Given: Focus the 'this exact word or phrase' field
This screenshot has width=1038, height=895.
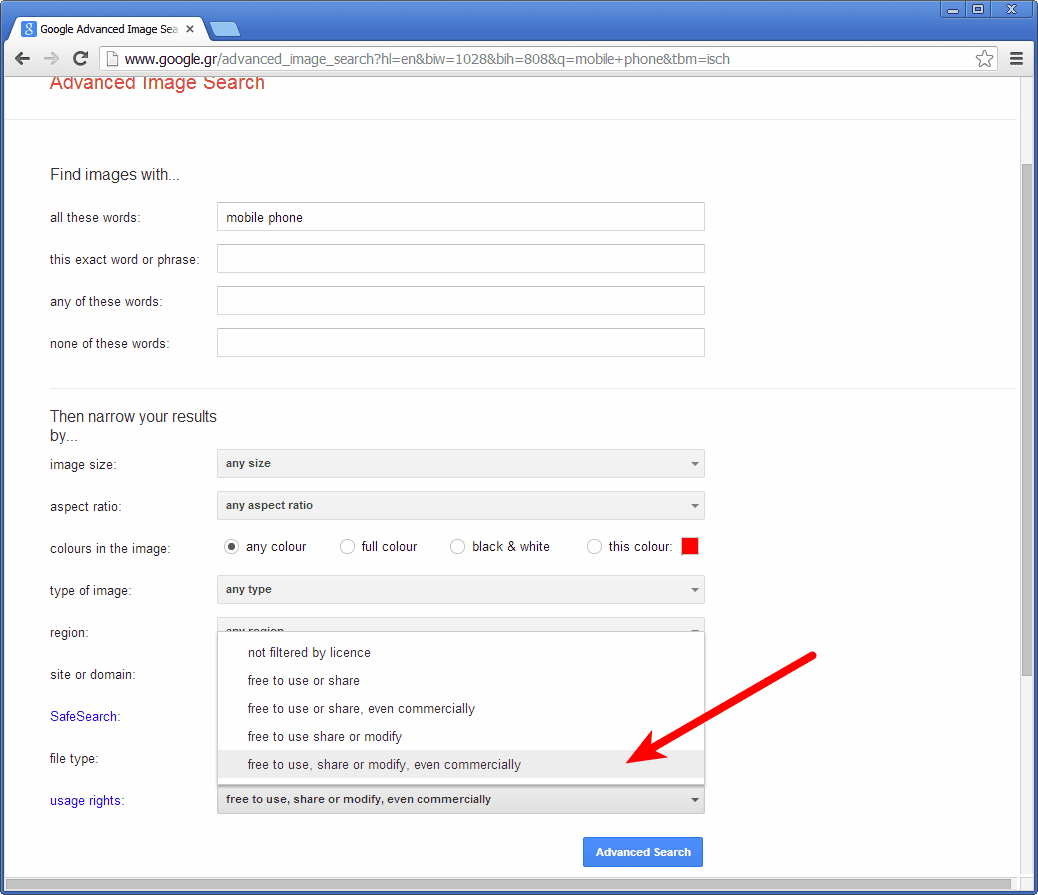Looking at the screenshot, I should (461, 259).
